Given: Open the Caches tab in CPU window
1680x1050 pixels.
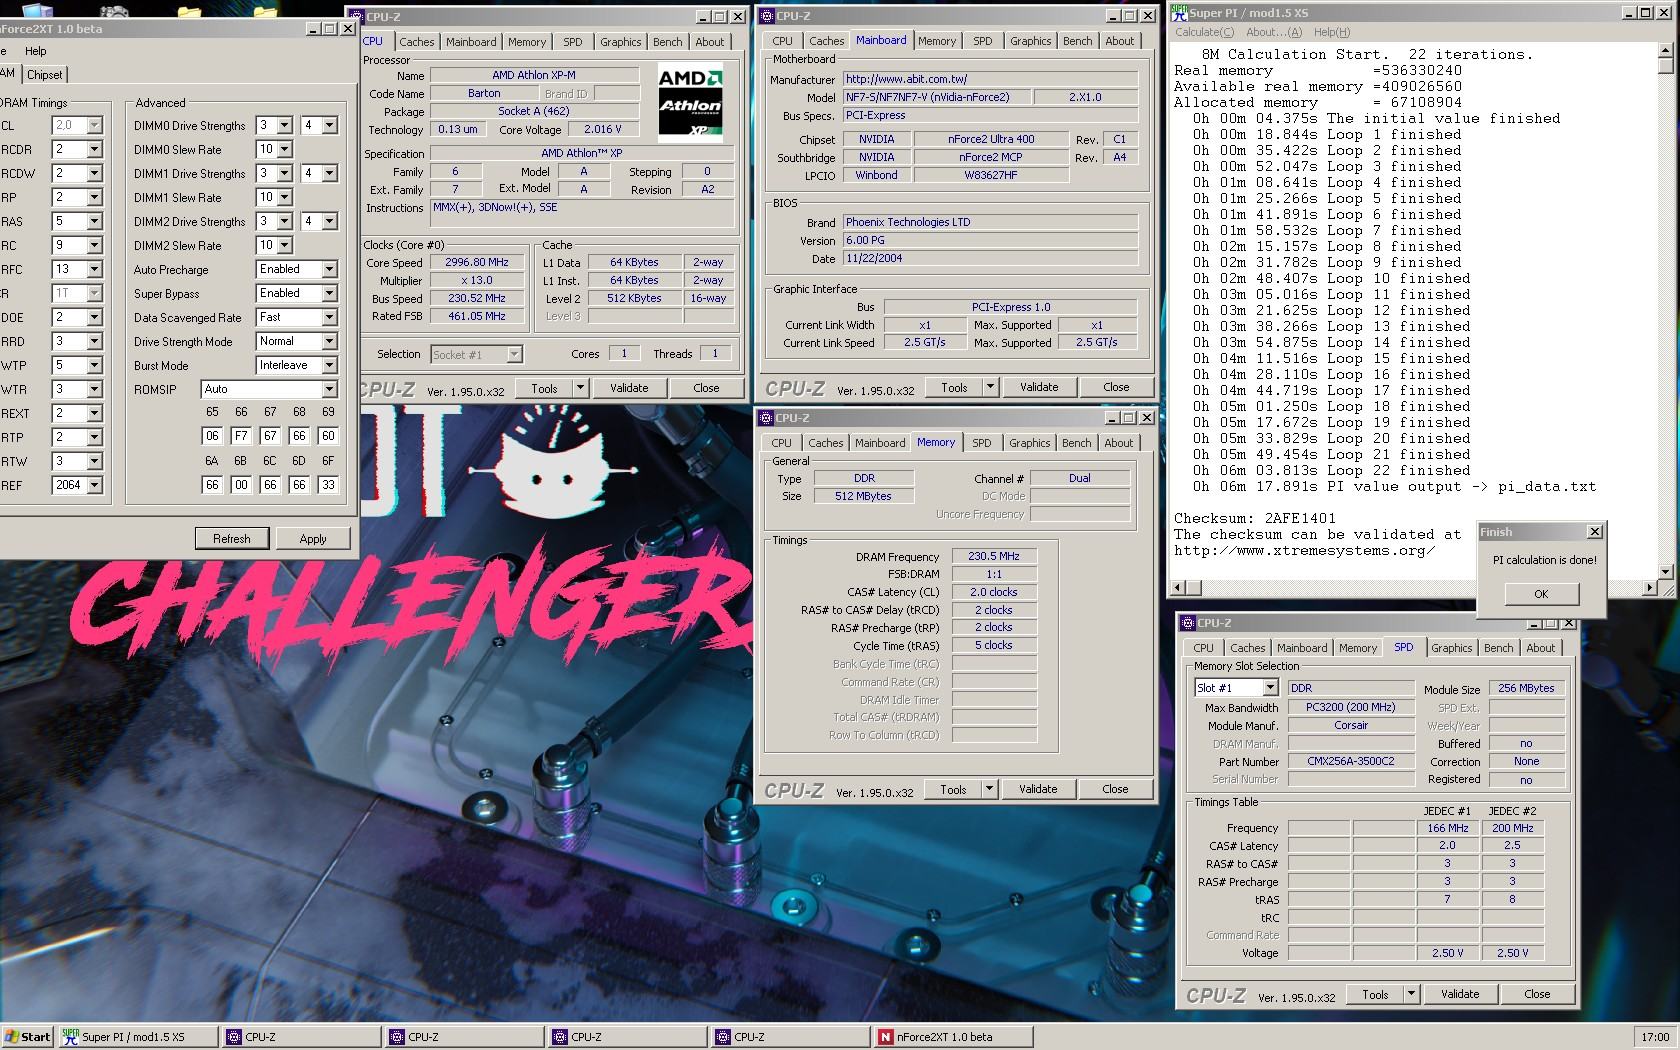Looking at the screenshot, I should pos(417,42).
